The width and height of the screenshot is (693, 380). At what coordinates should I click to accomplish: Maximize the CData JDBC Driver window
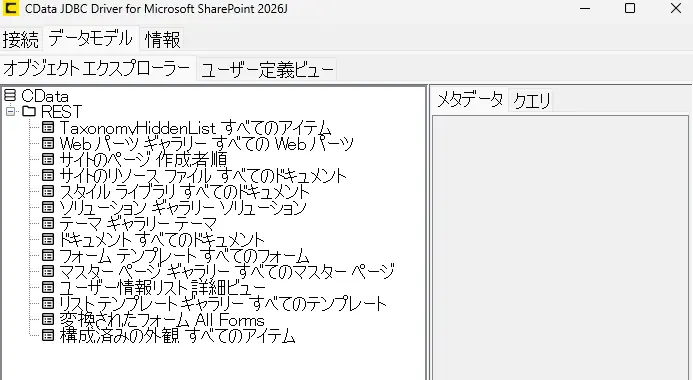pyautogui.click(x=630, y=8)
